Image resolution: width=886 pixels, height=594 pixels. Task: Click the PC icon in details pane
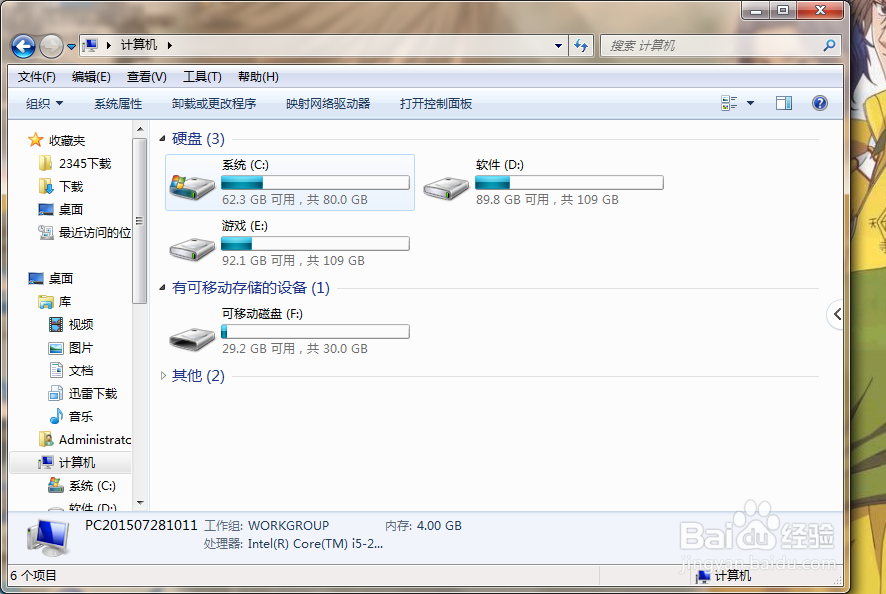(48, 537)
